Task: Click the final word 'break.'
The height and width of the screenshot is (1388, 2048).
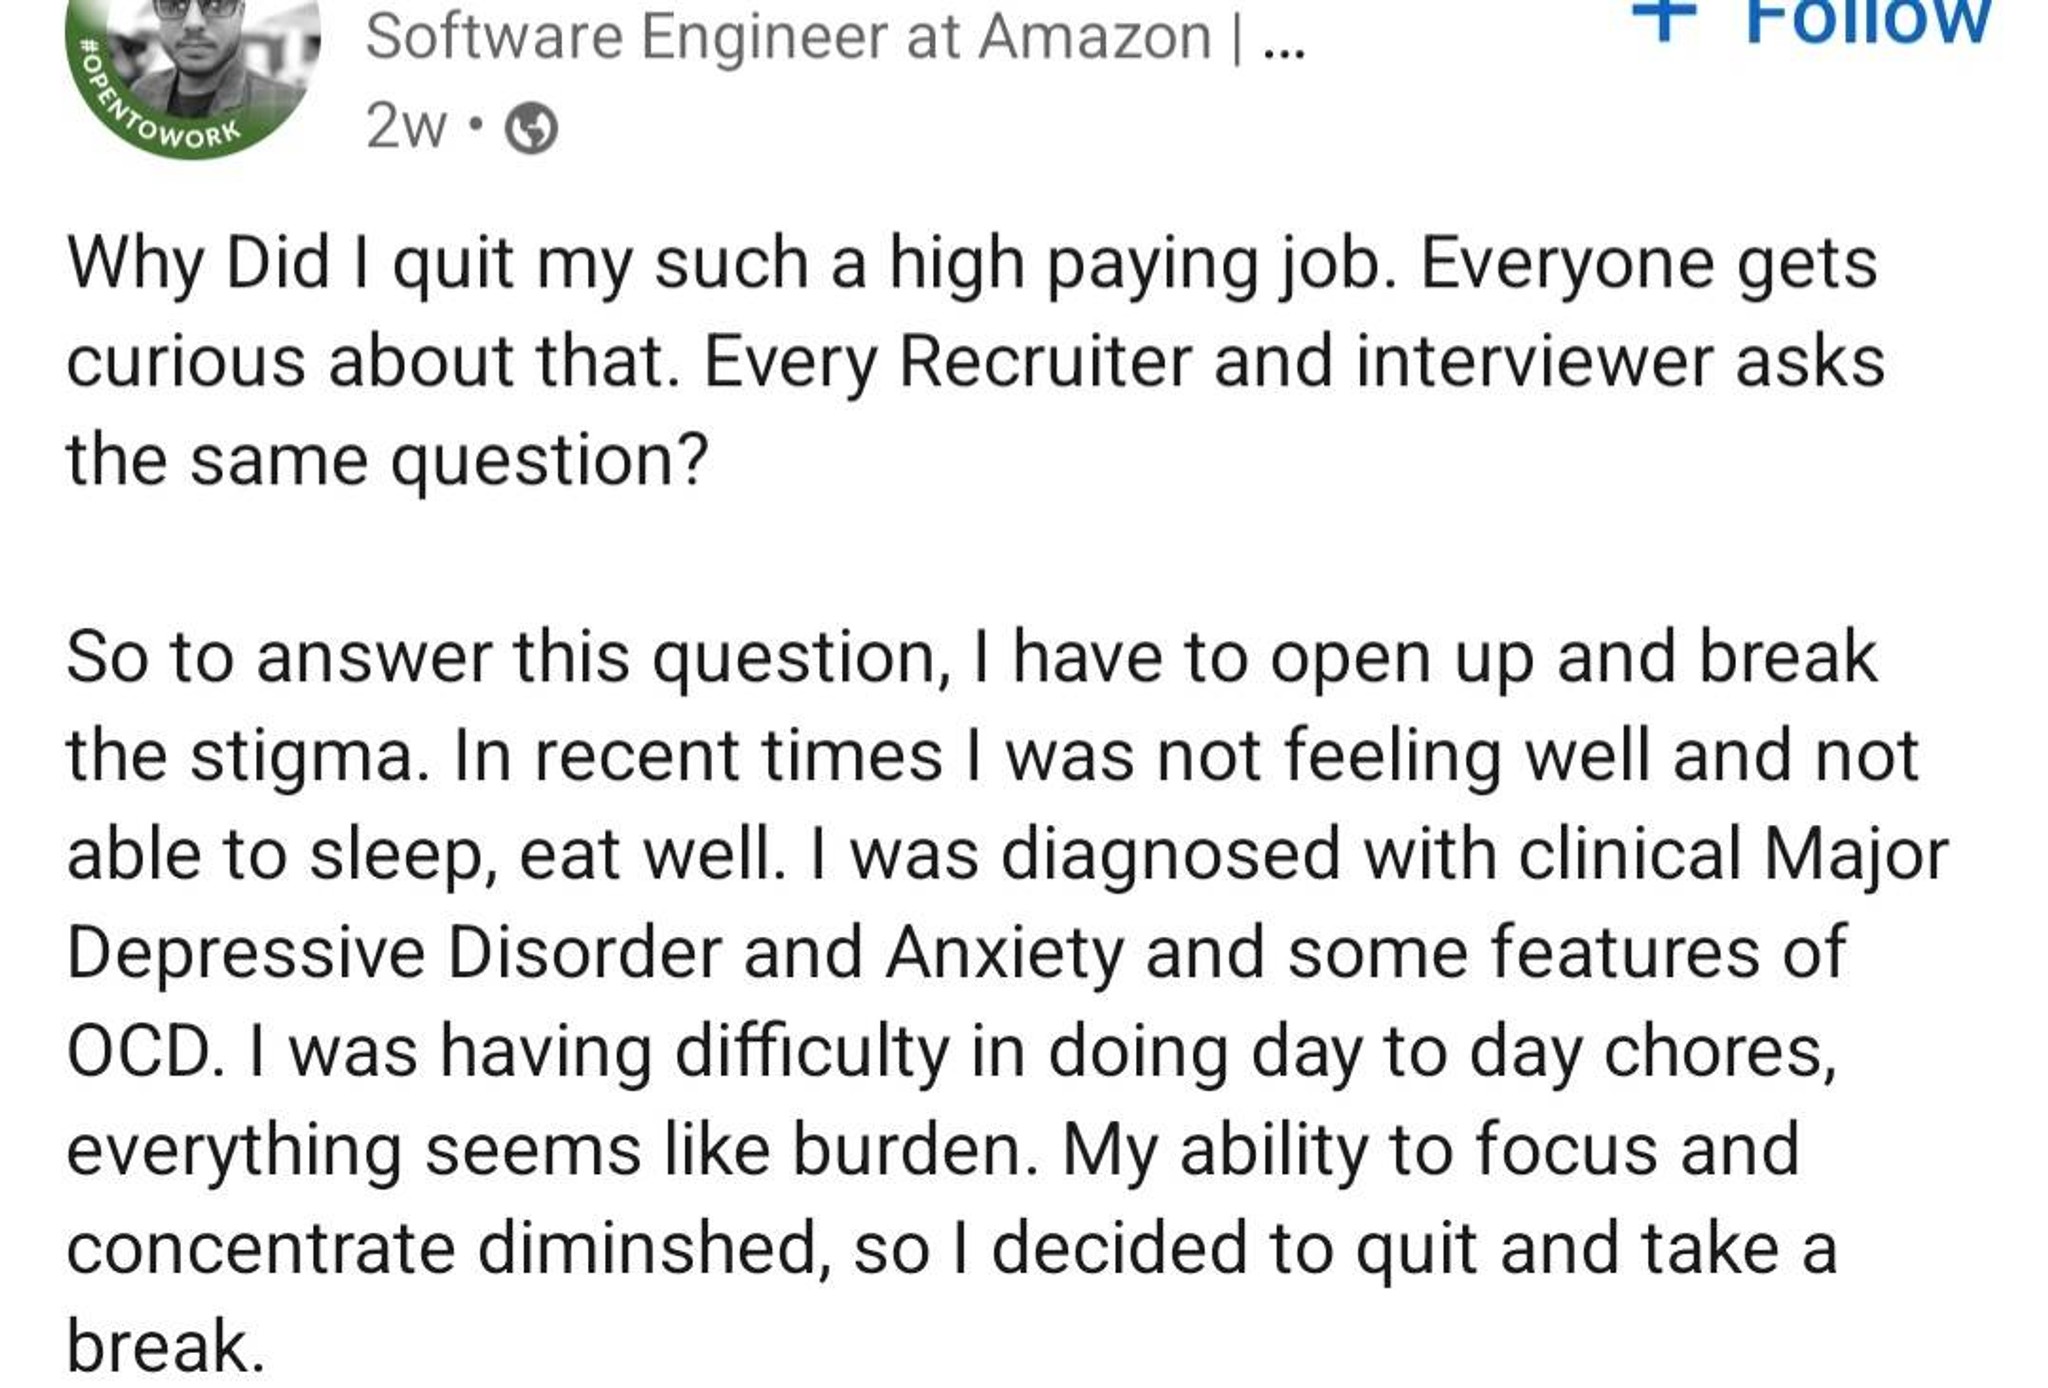Action: pyautogui.click(x=165, y=1347)
